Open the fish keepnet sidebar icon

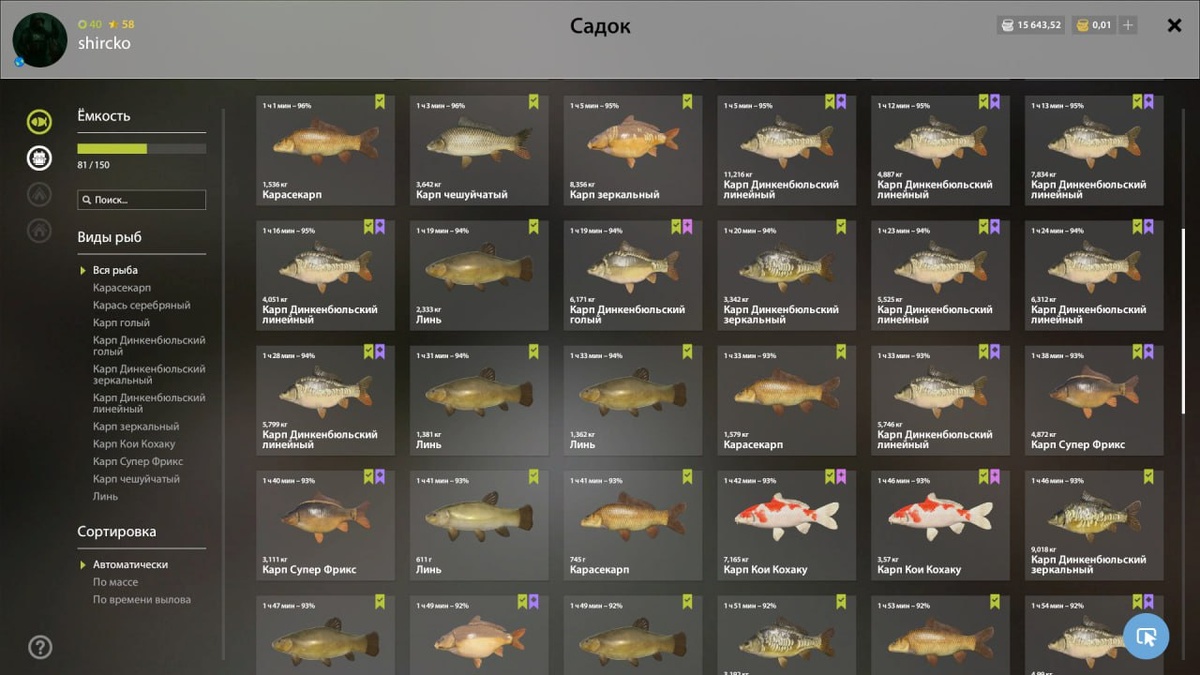coord(39,122)
